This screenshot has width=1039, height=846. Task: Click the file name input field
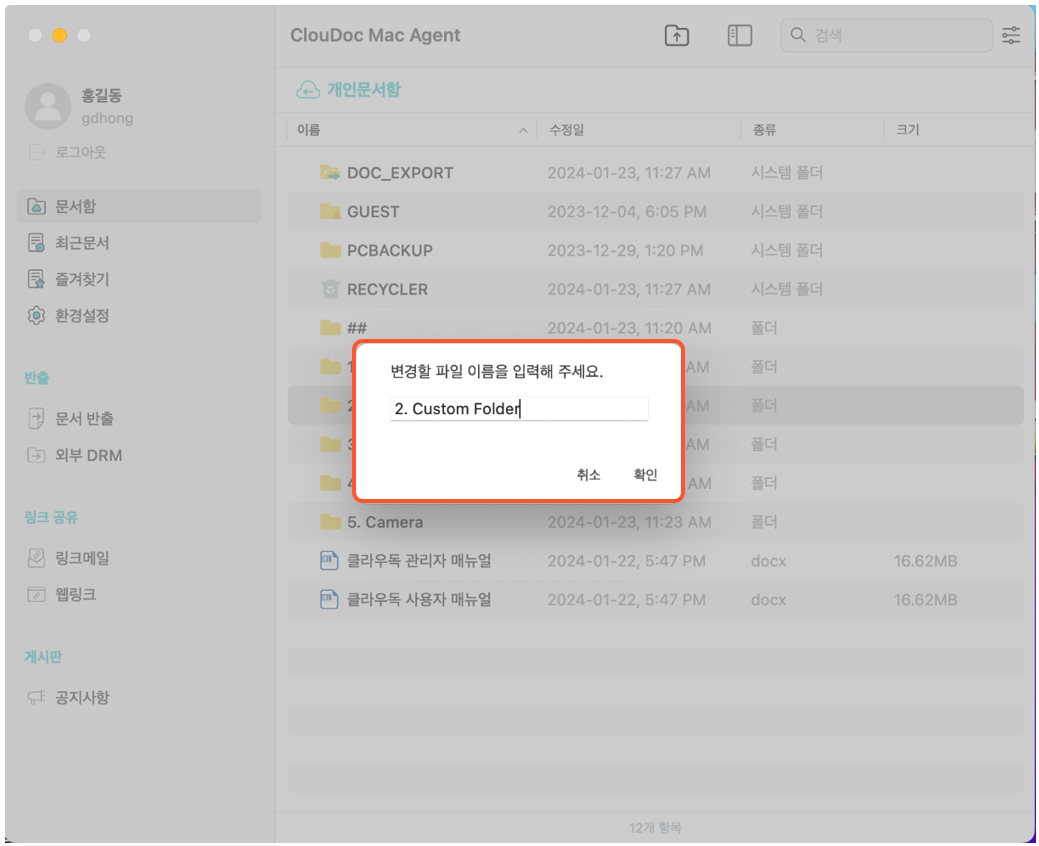point(519,408)
